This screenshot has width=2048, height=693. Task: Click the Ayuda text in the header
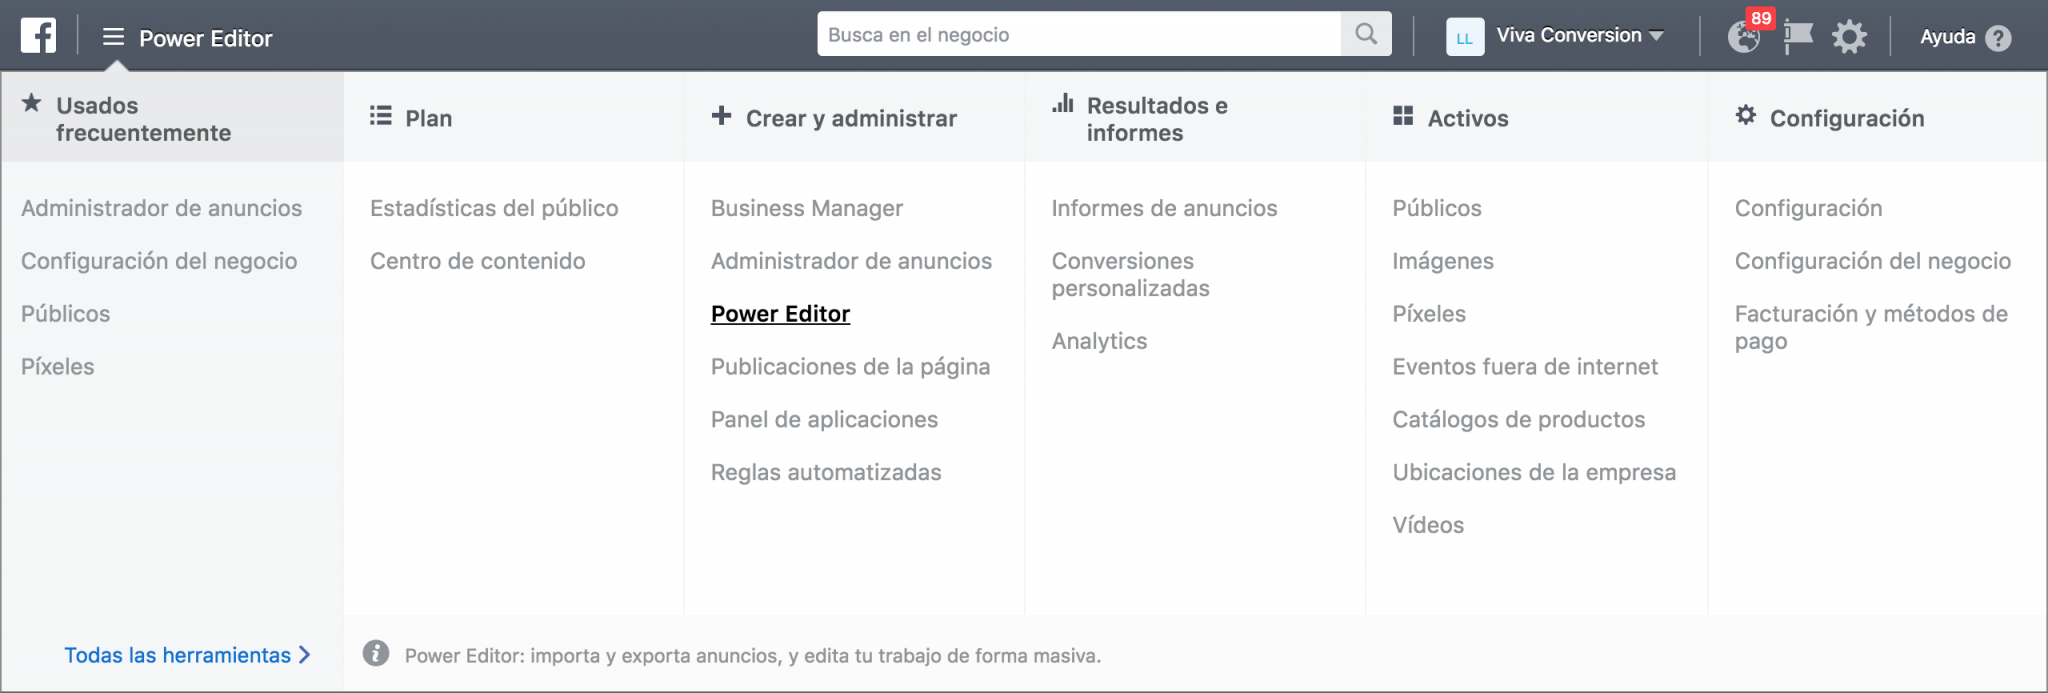(x=1947, y=37)
